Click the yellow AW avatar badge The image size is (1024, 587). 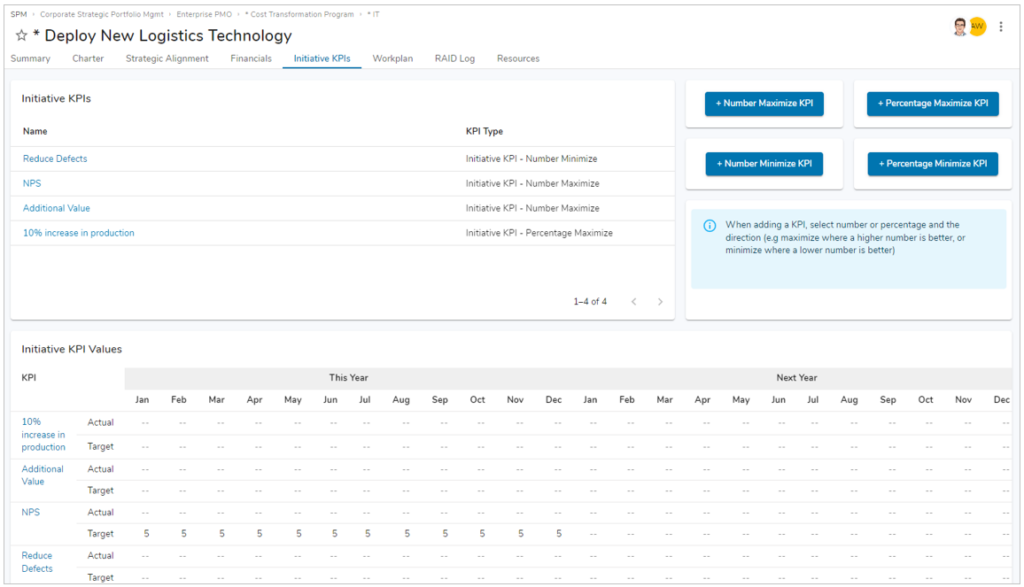977,27
